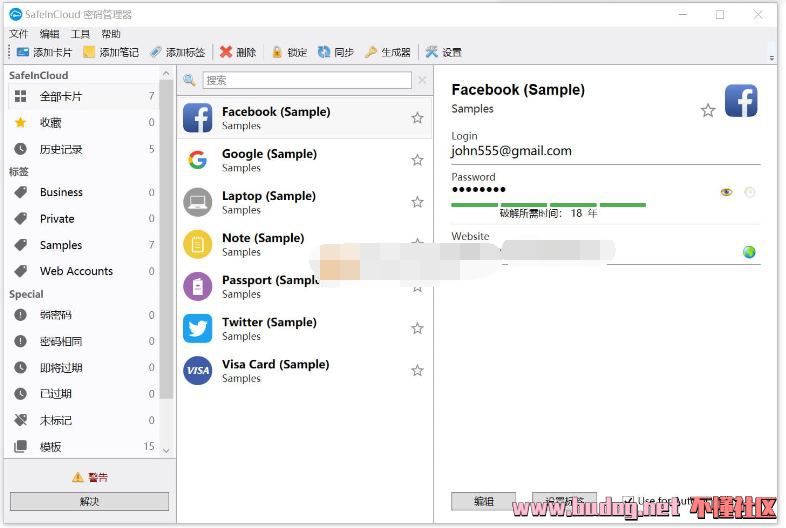Click the red X Delete (删除) toolbar button
The width and height of the screenshot is (786, 528).
238,52
